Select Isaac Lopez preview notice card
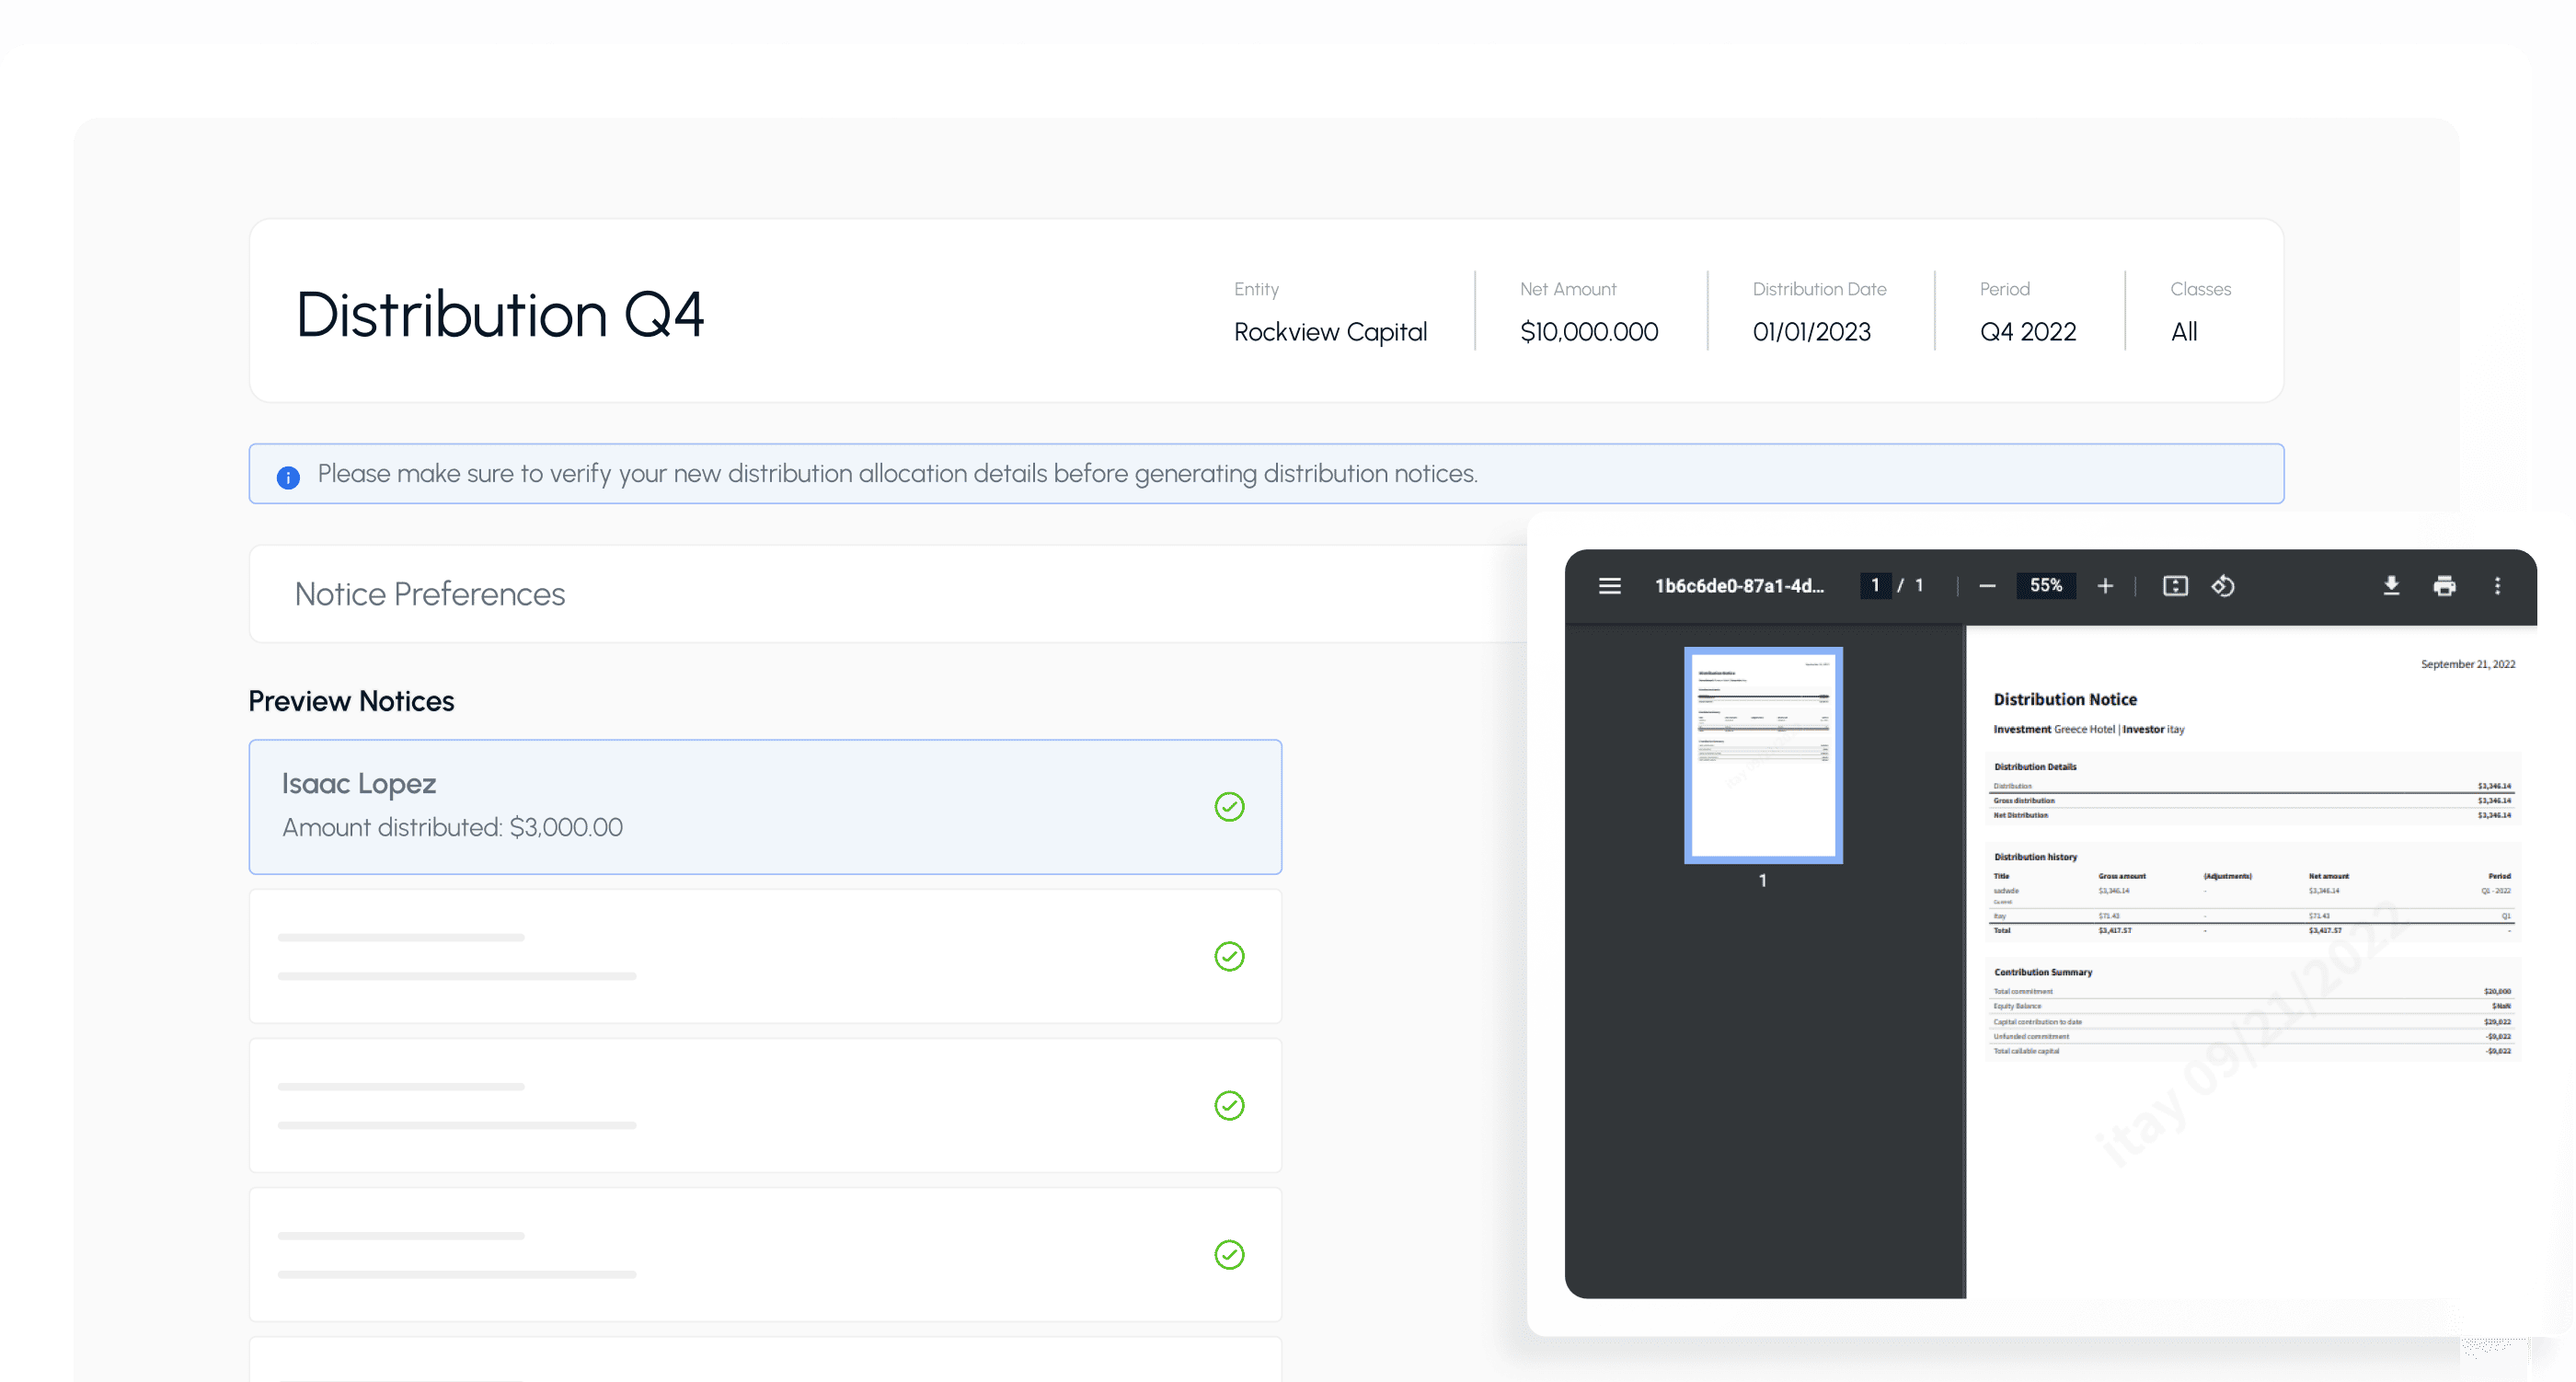 point(700,806)
